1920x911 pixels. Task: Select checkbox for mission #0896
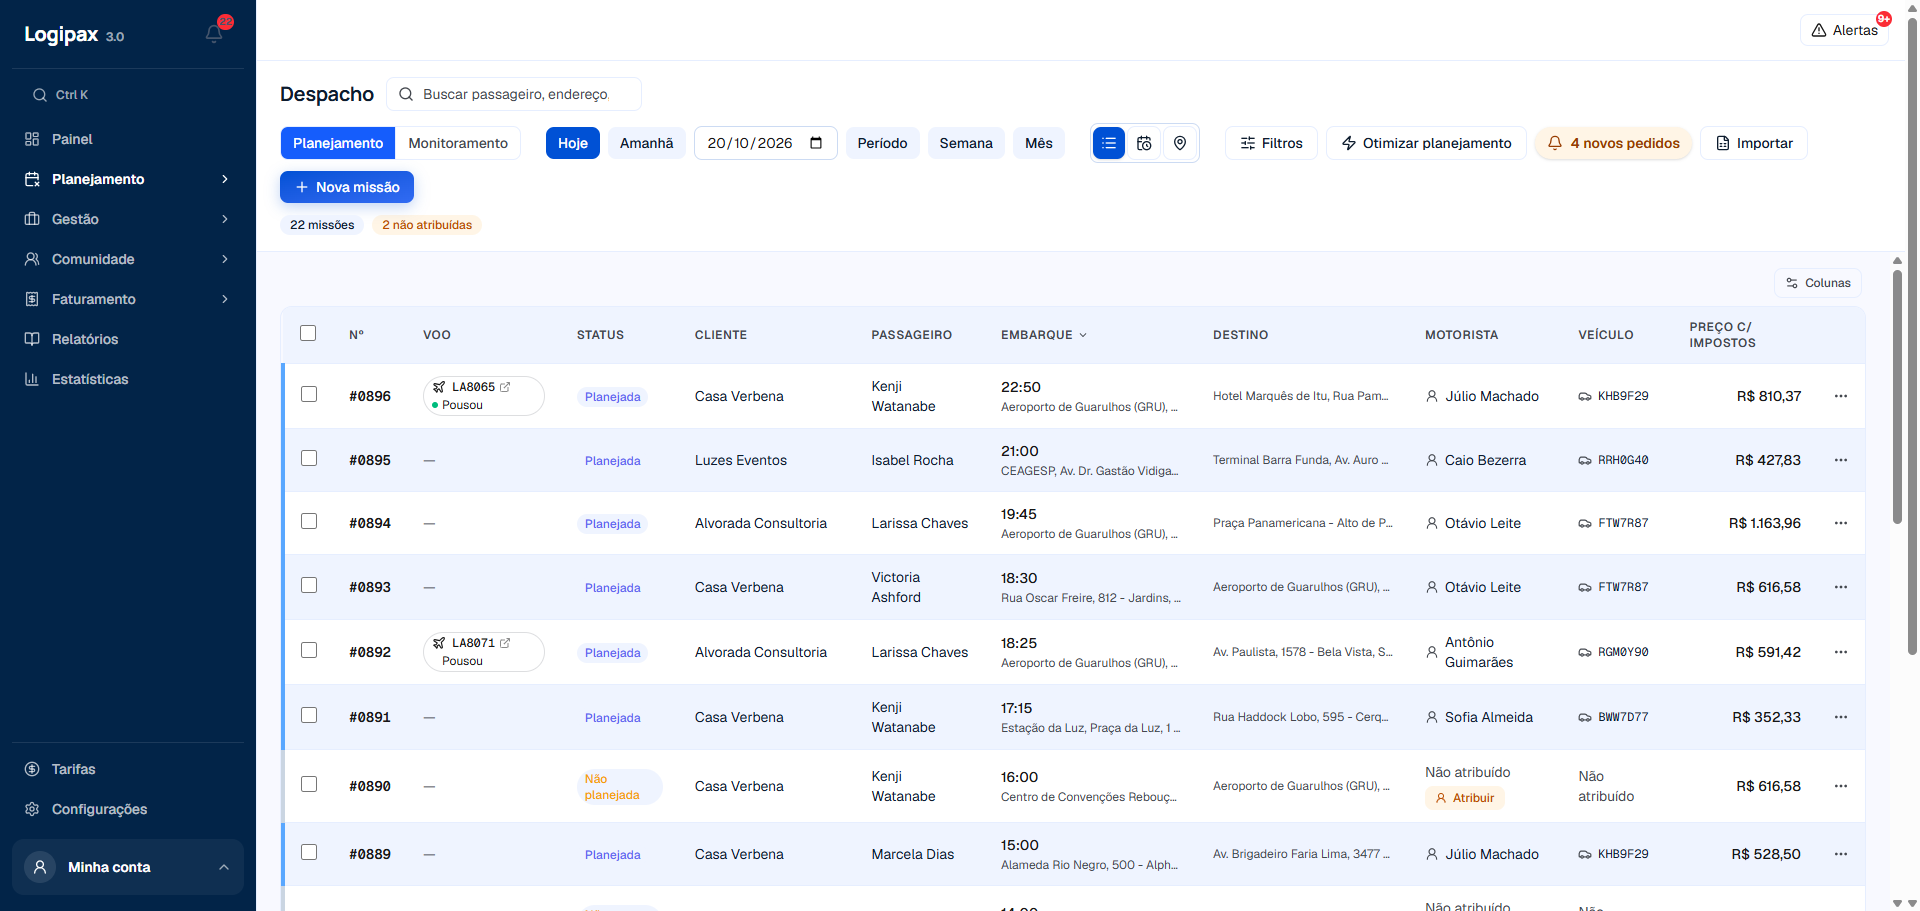point(309,394)
